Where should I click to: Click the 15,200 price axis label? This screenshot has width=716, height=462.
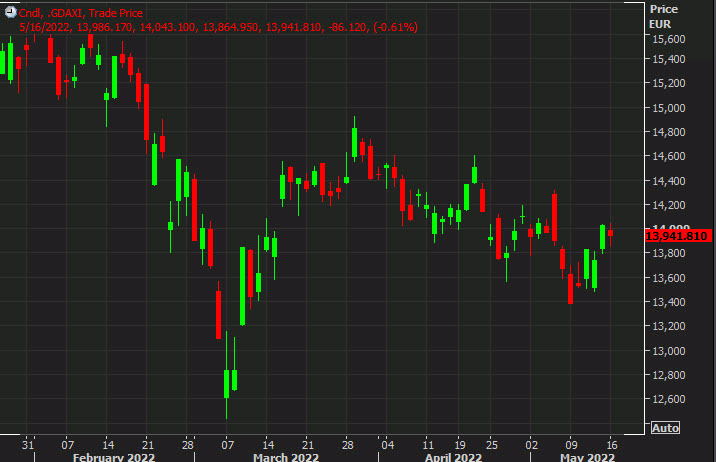pos(669,84)
